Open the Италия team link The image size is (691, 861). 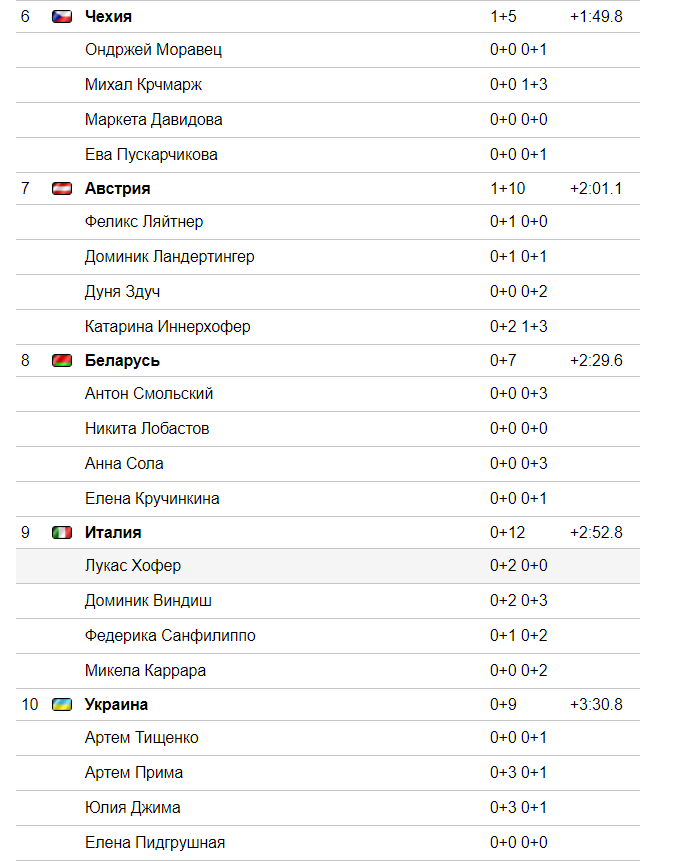tap(113, 532)
